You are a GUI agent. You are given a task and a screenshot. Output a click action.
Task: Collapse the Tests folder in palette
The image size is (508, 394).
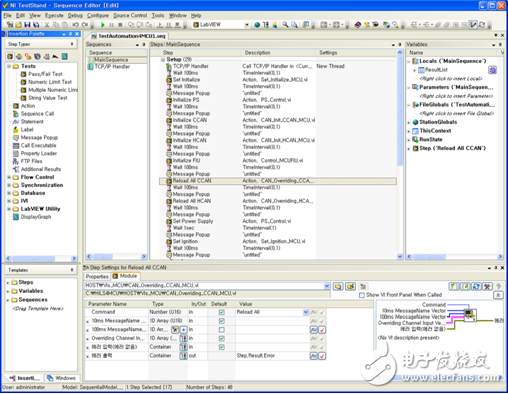coord(9,66)
